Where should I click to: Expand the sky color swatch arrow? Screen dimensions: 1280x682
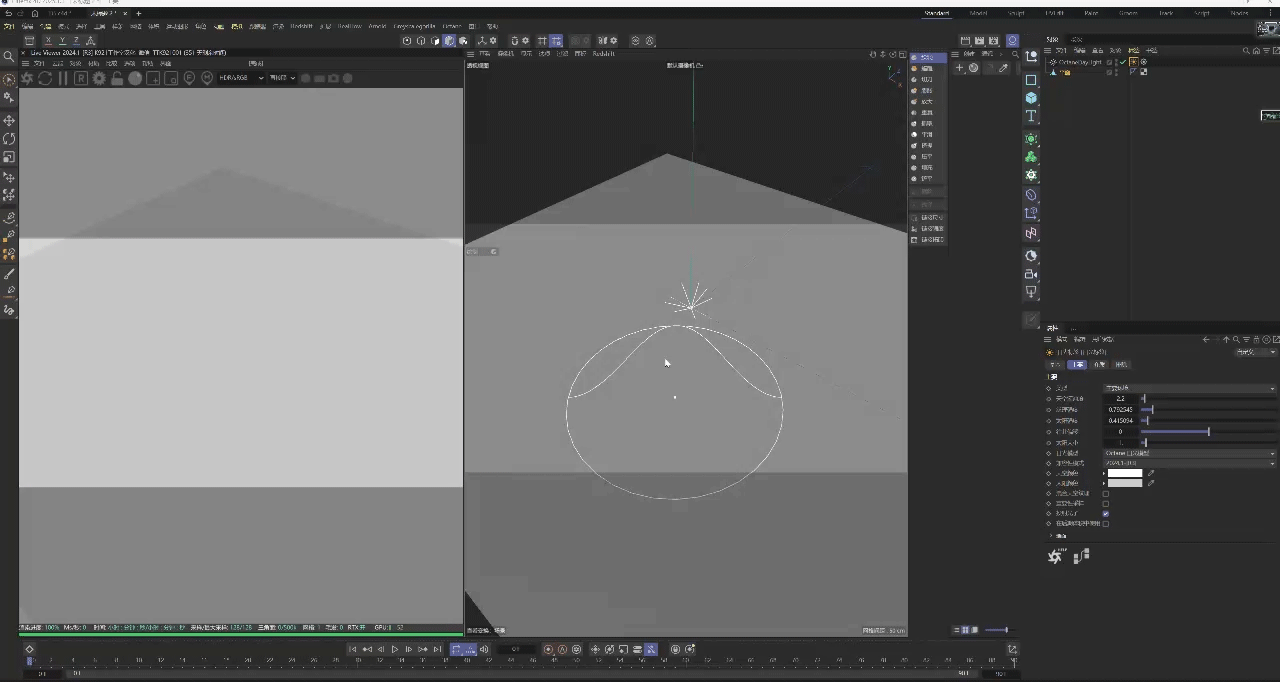click(x=1104, y=473)
